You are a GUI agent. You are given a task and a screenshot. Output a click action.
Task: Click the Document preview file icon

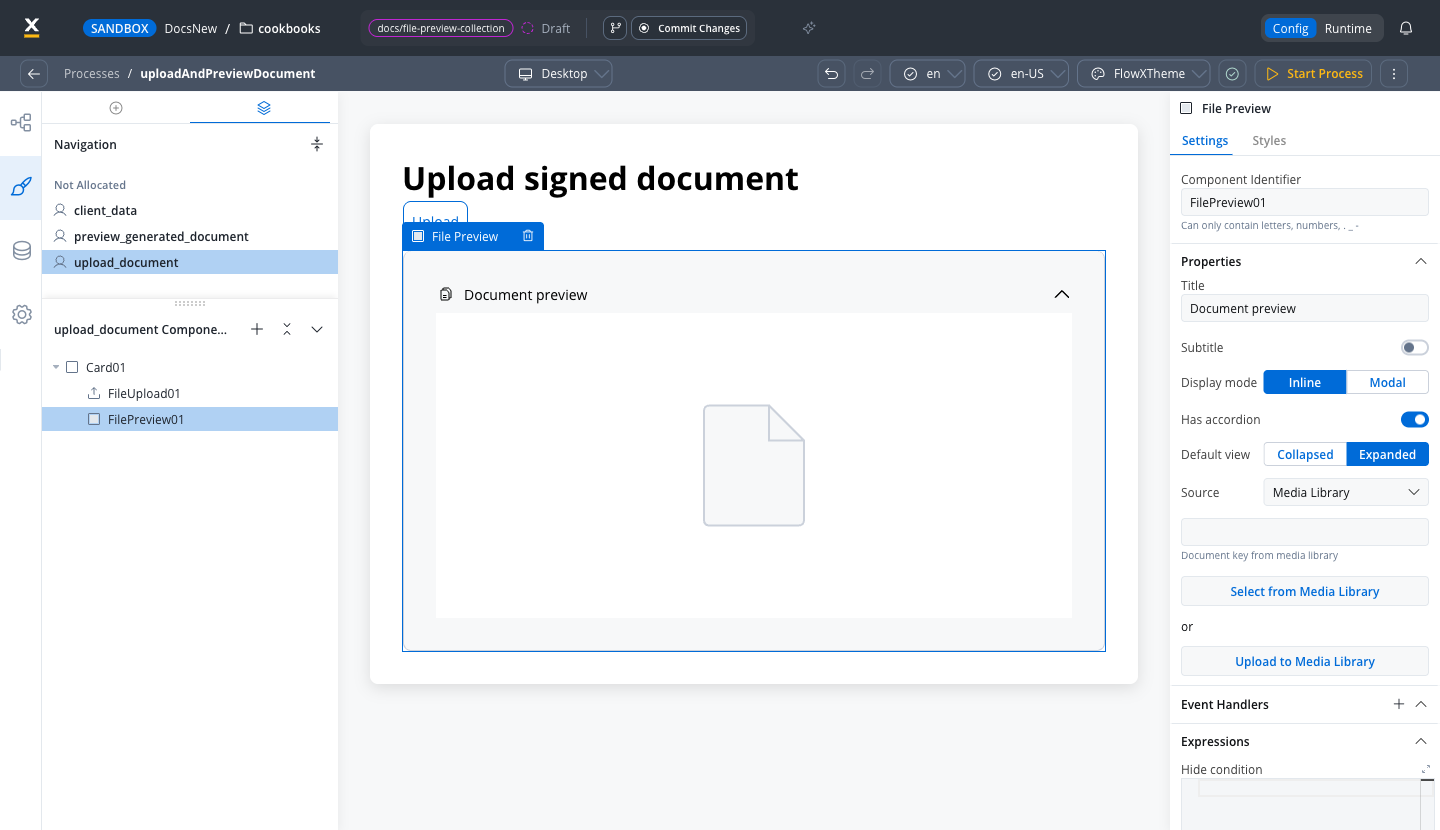(x=446, y=294)
